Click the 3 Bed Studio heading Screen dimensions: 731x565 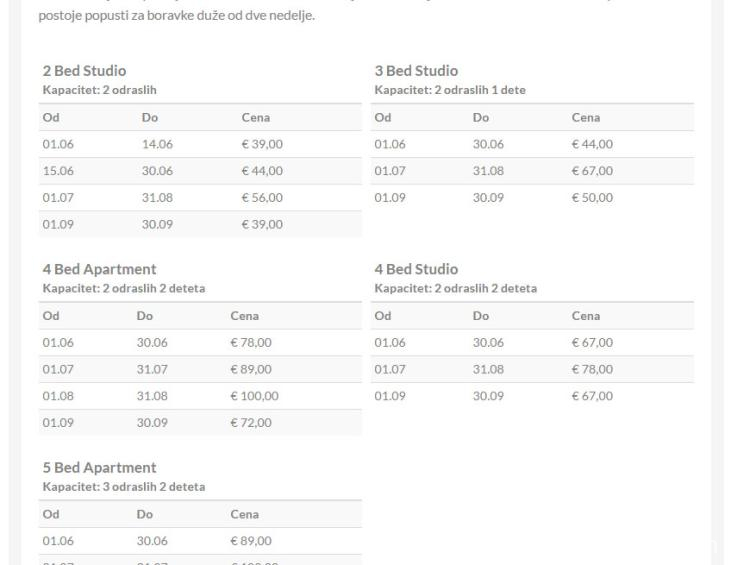point(416,71)
